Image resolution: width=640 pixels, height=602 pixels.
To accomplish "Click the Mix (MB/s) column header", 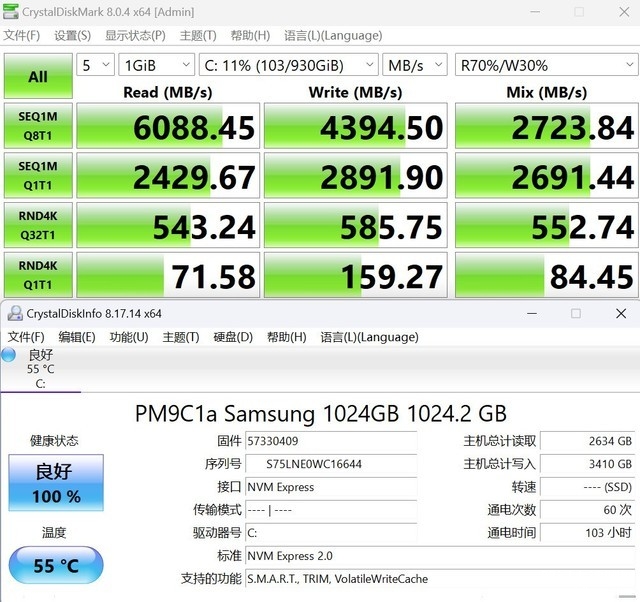I will point(547,92).
